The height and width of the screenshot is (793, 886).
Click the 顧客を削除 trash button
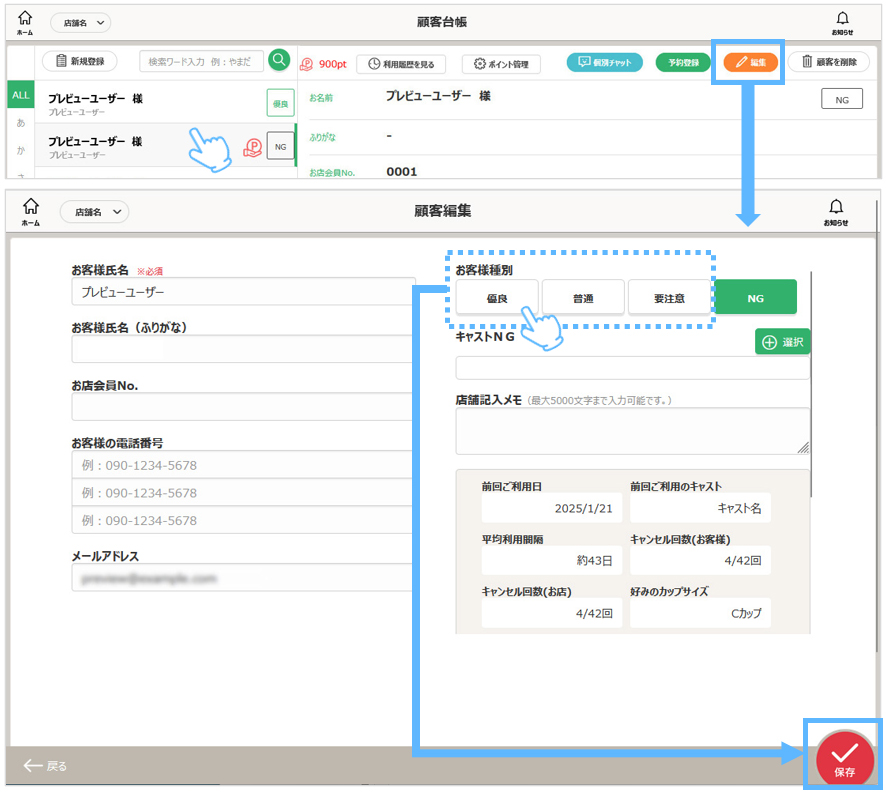[828, 63]
